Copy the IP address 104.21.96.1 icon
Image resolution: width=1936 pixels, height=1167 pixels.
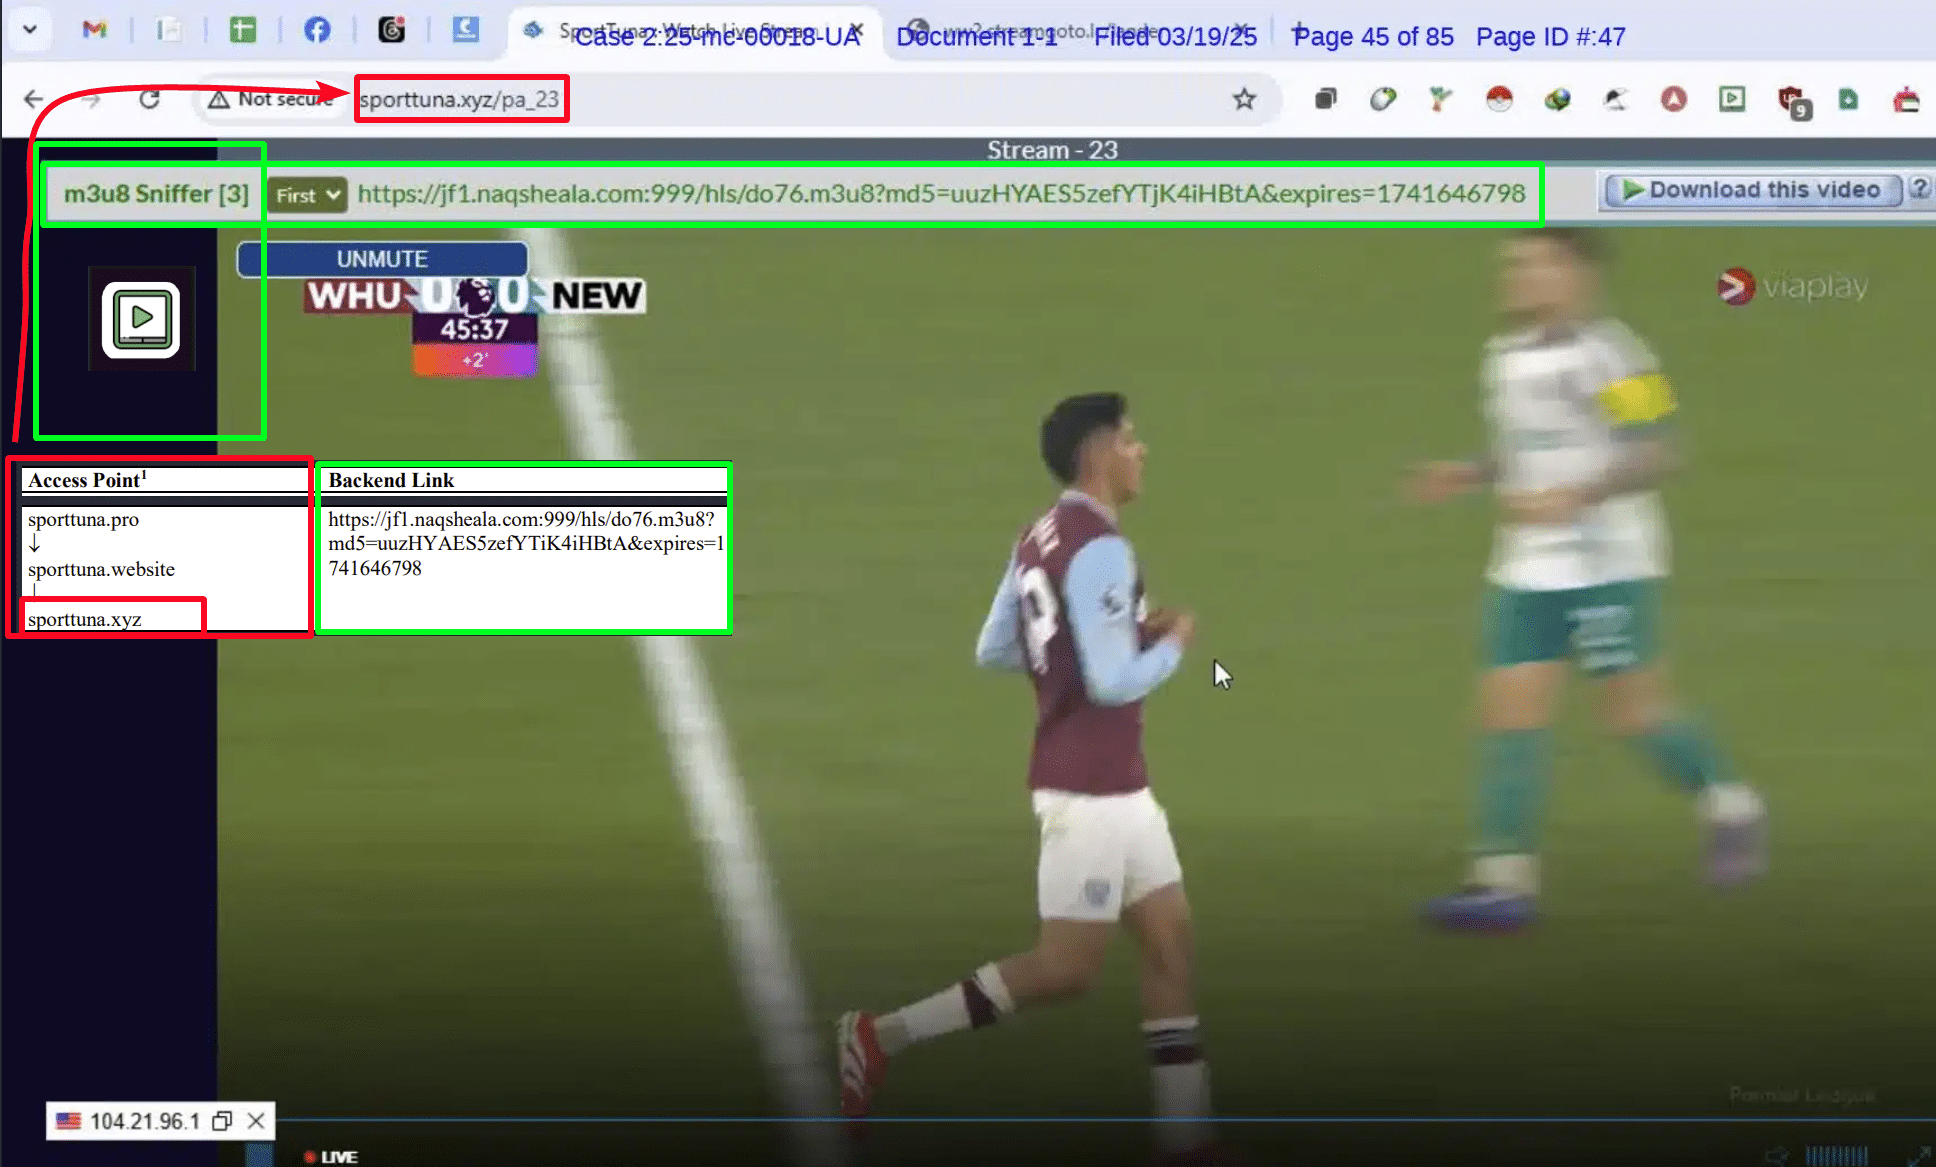(222, 1121)
